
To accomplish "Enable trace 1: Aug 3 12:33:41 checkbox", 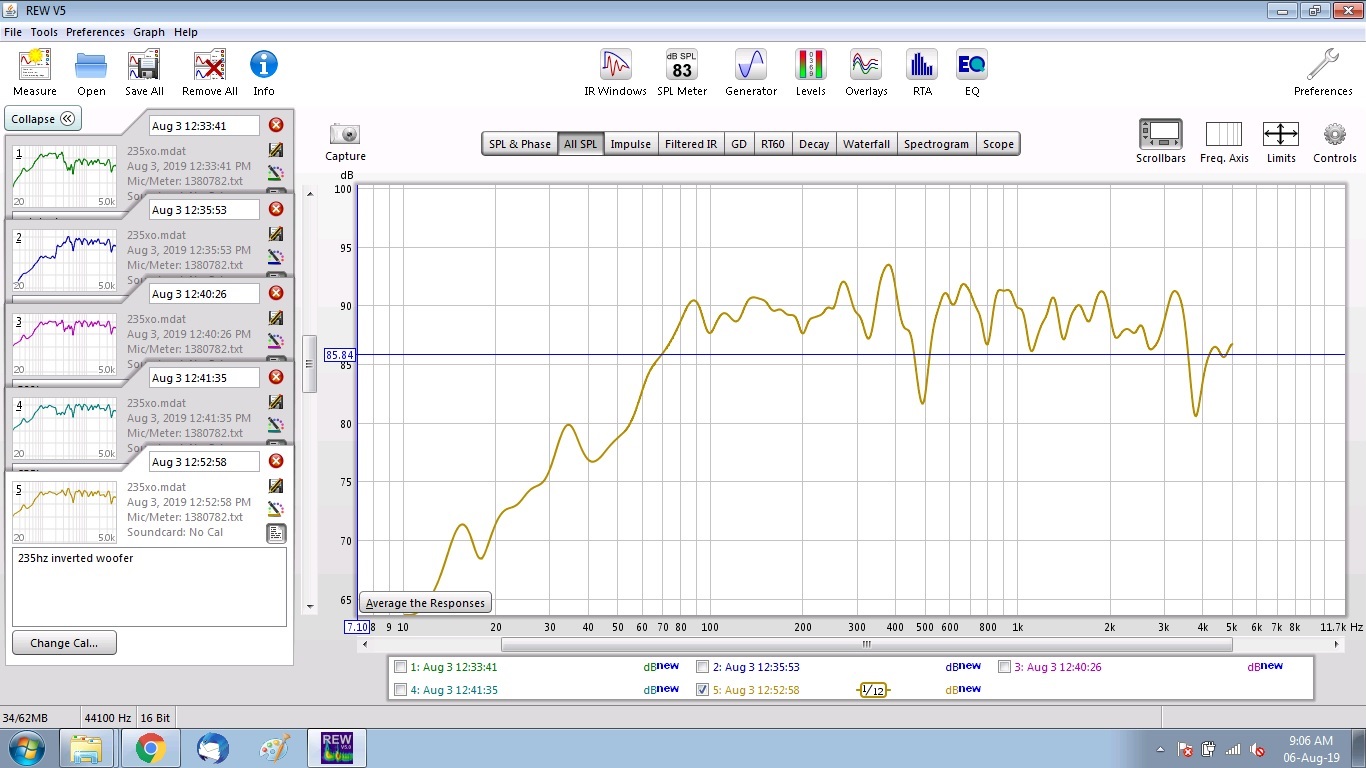I will 401,667.
